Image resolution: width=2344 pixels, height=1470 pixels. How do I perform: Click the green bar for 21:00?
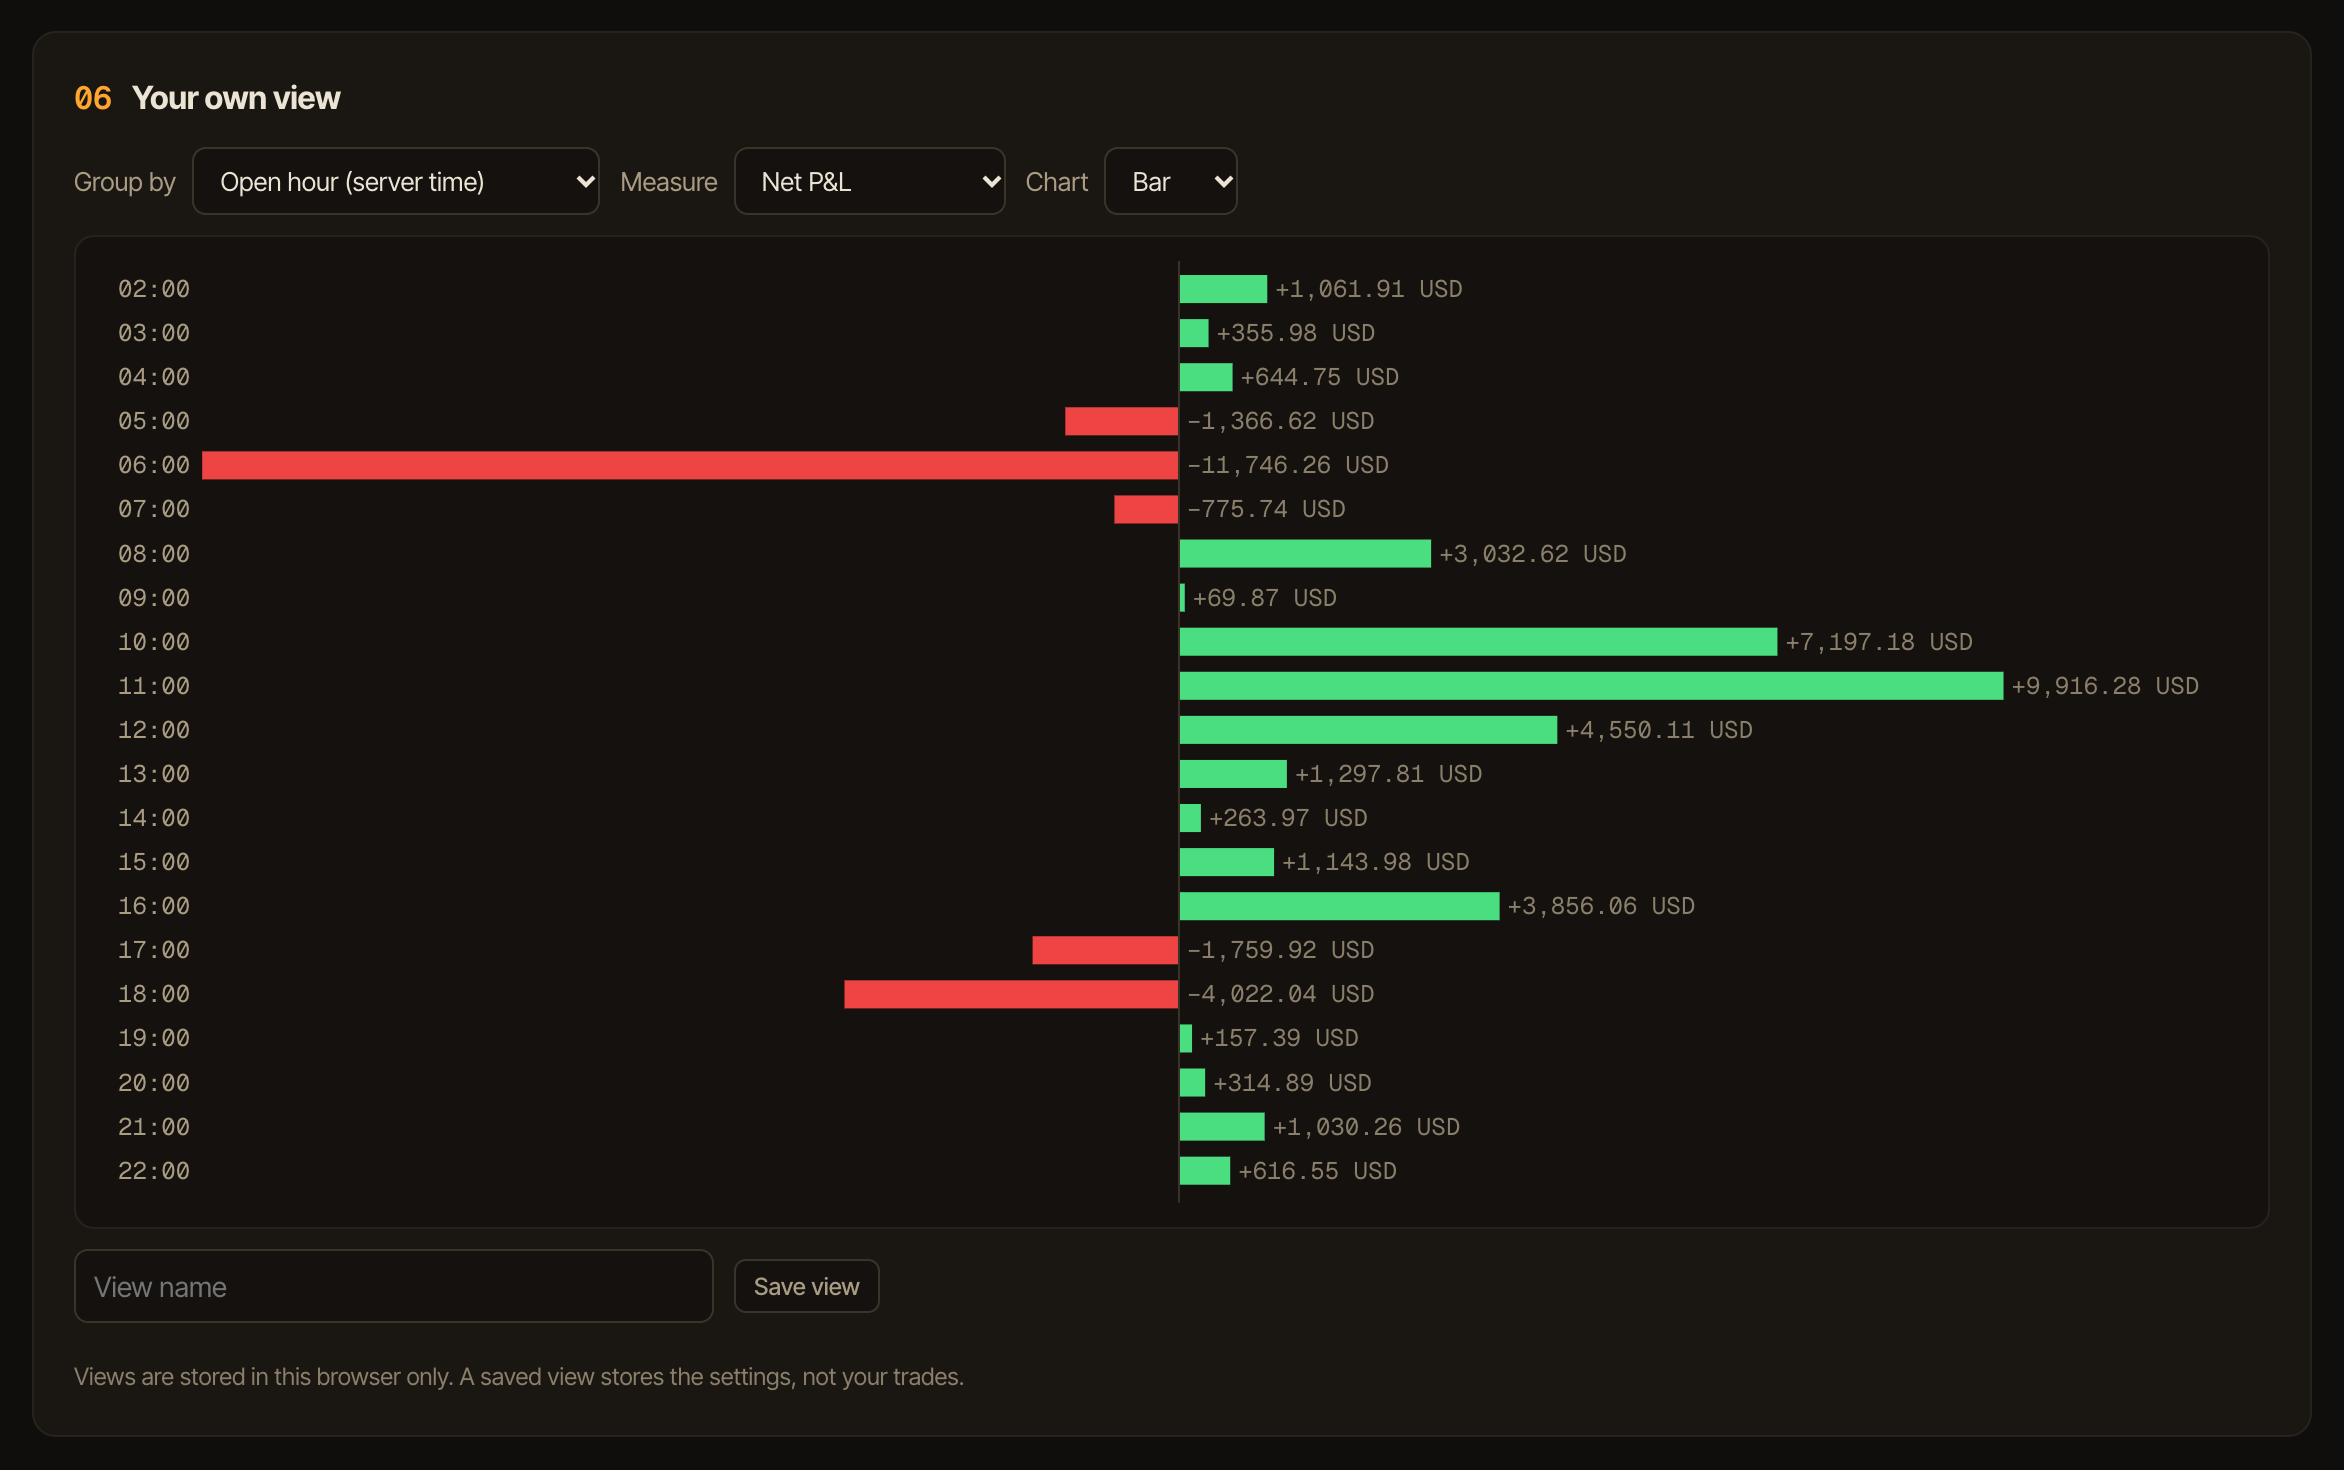1222,1127
